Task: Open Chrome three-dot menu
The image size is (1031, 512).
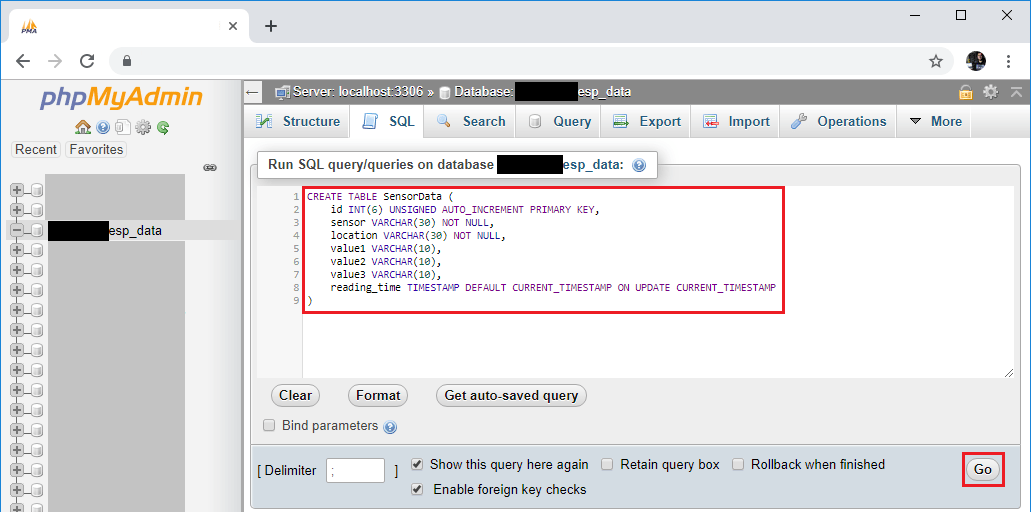Action: (x=1009, y=61)
